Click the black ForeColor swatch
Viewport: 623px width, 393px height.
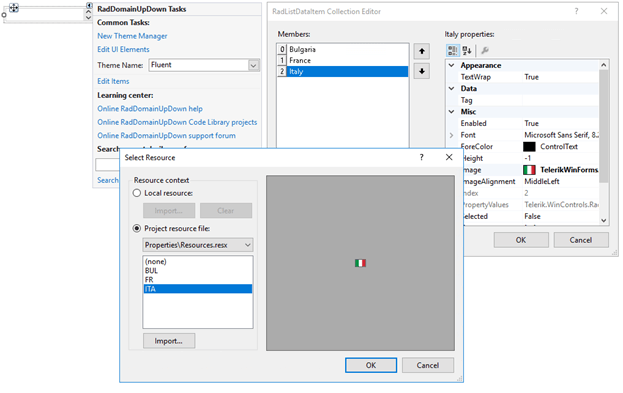529,147
